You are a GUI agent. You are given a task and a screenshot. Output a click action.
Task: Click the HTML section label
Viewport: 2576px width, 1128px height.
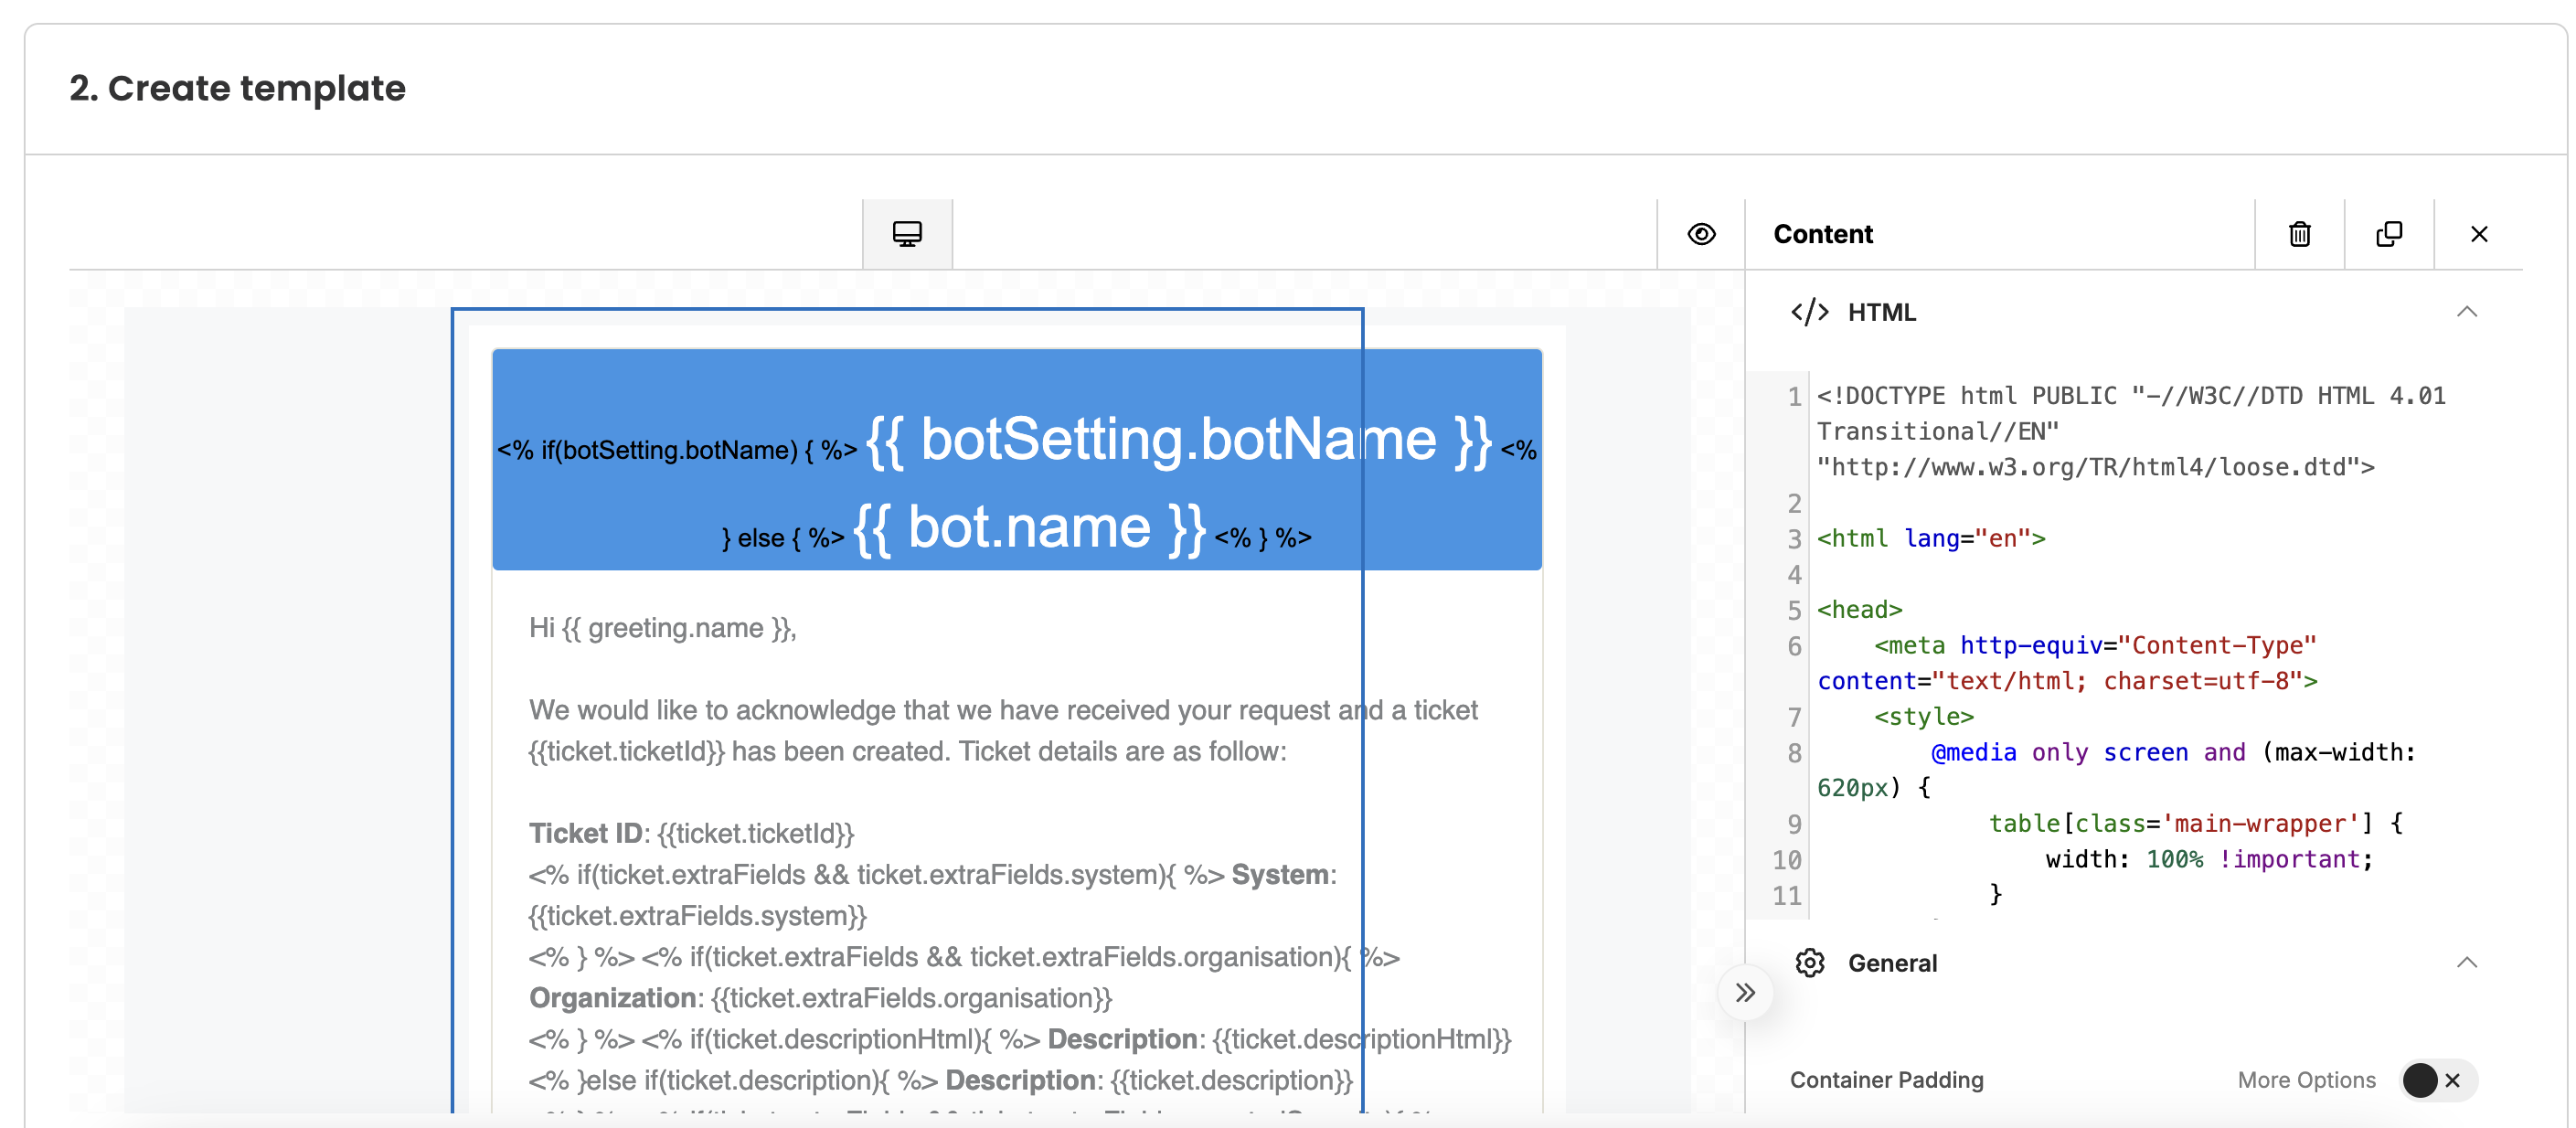1881,312
